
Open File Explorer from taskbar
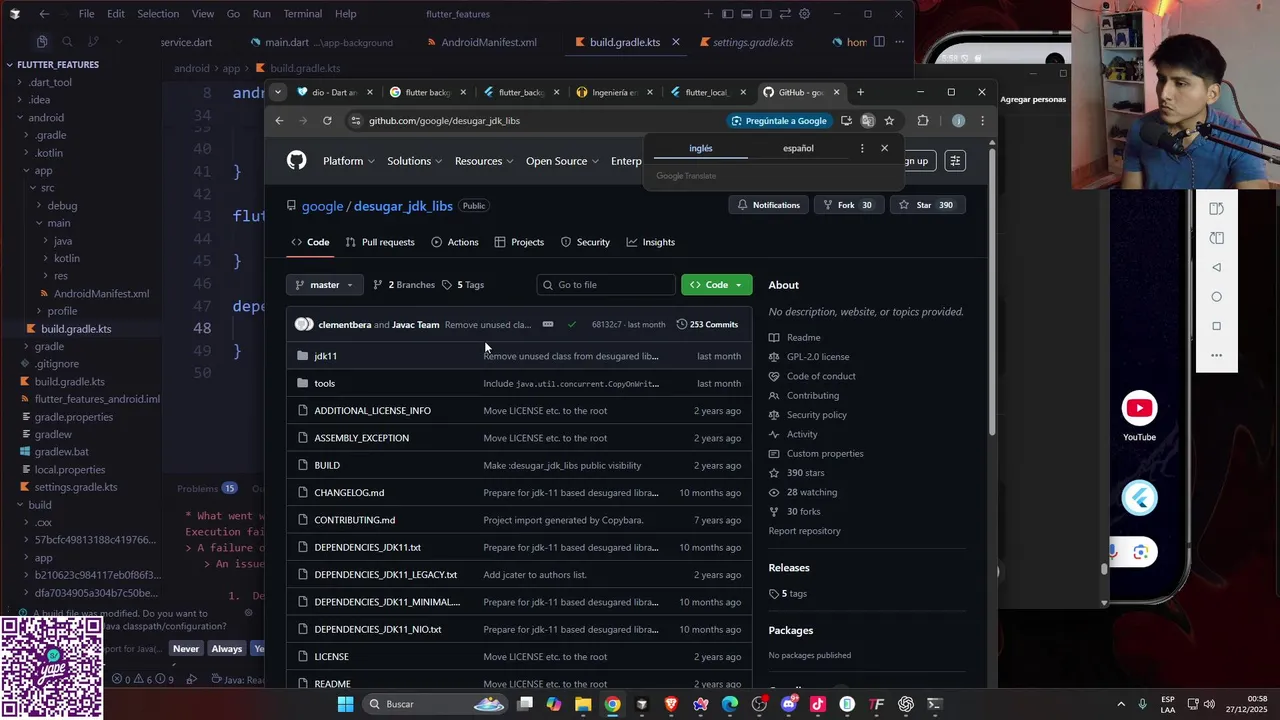click(x=583, y=704)
